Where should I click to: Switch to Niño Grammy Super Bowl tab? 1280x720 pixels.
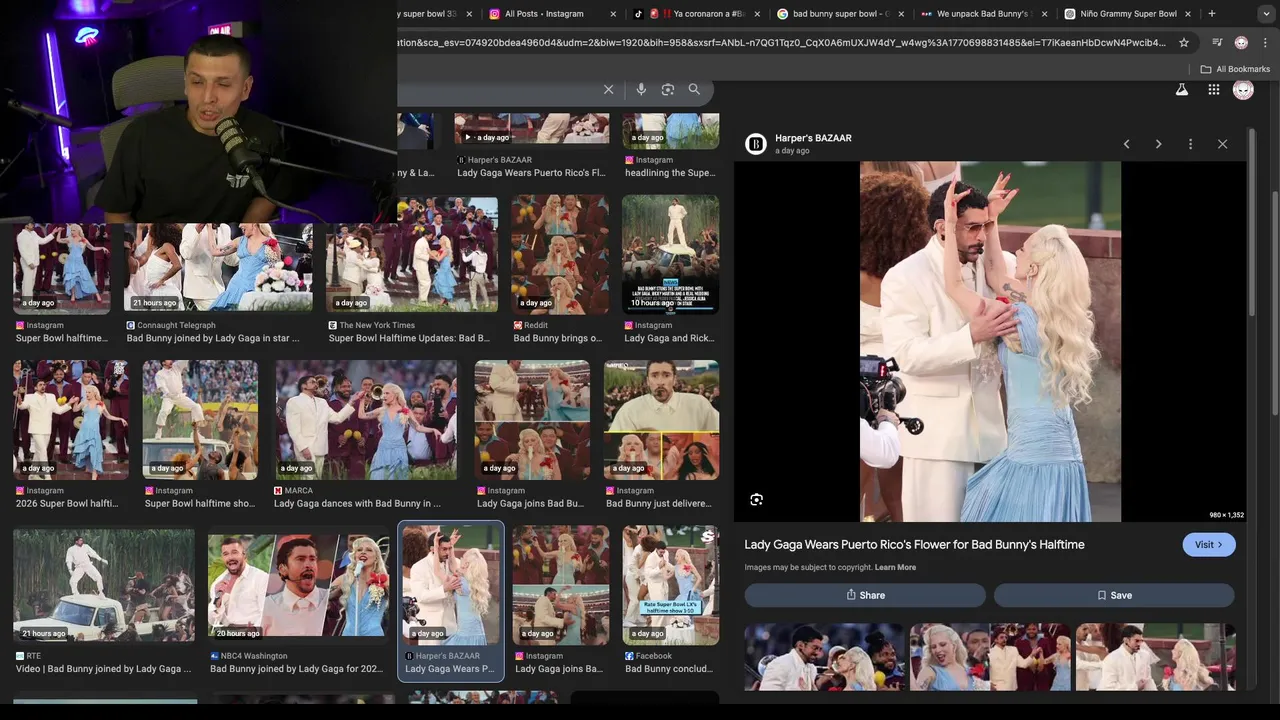click(x=1127, y=14)
